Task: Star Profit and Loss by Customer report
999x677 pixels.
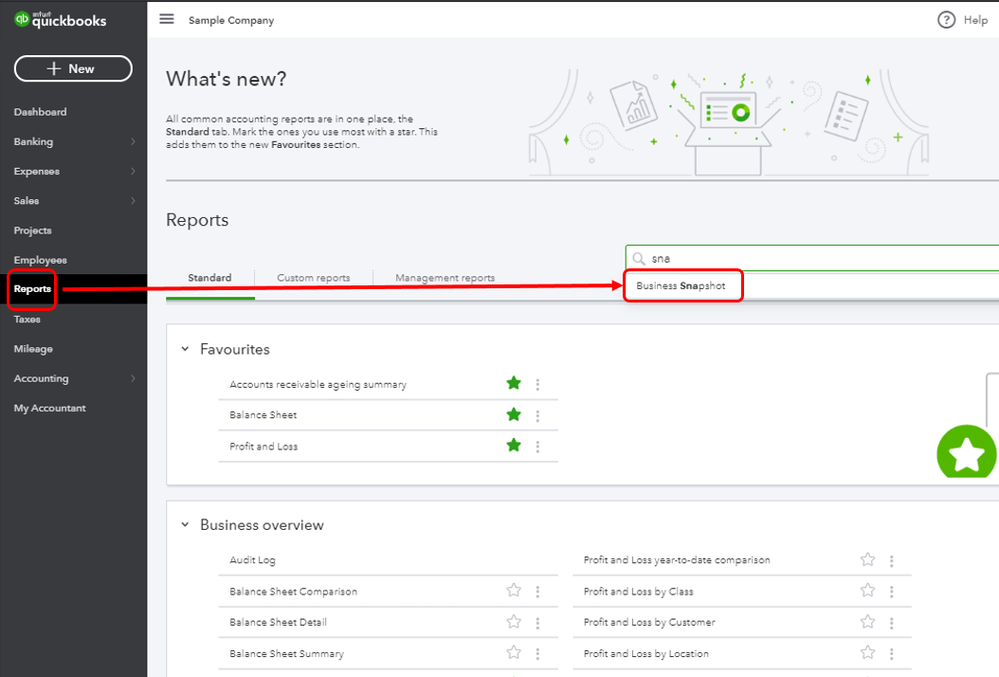Action: tap(868, 622)
